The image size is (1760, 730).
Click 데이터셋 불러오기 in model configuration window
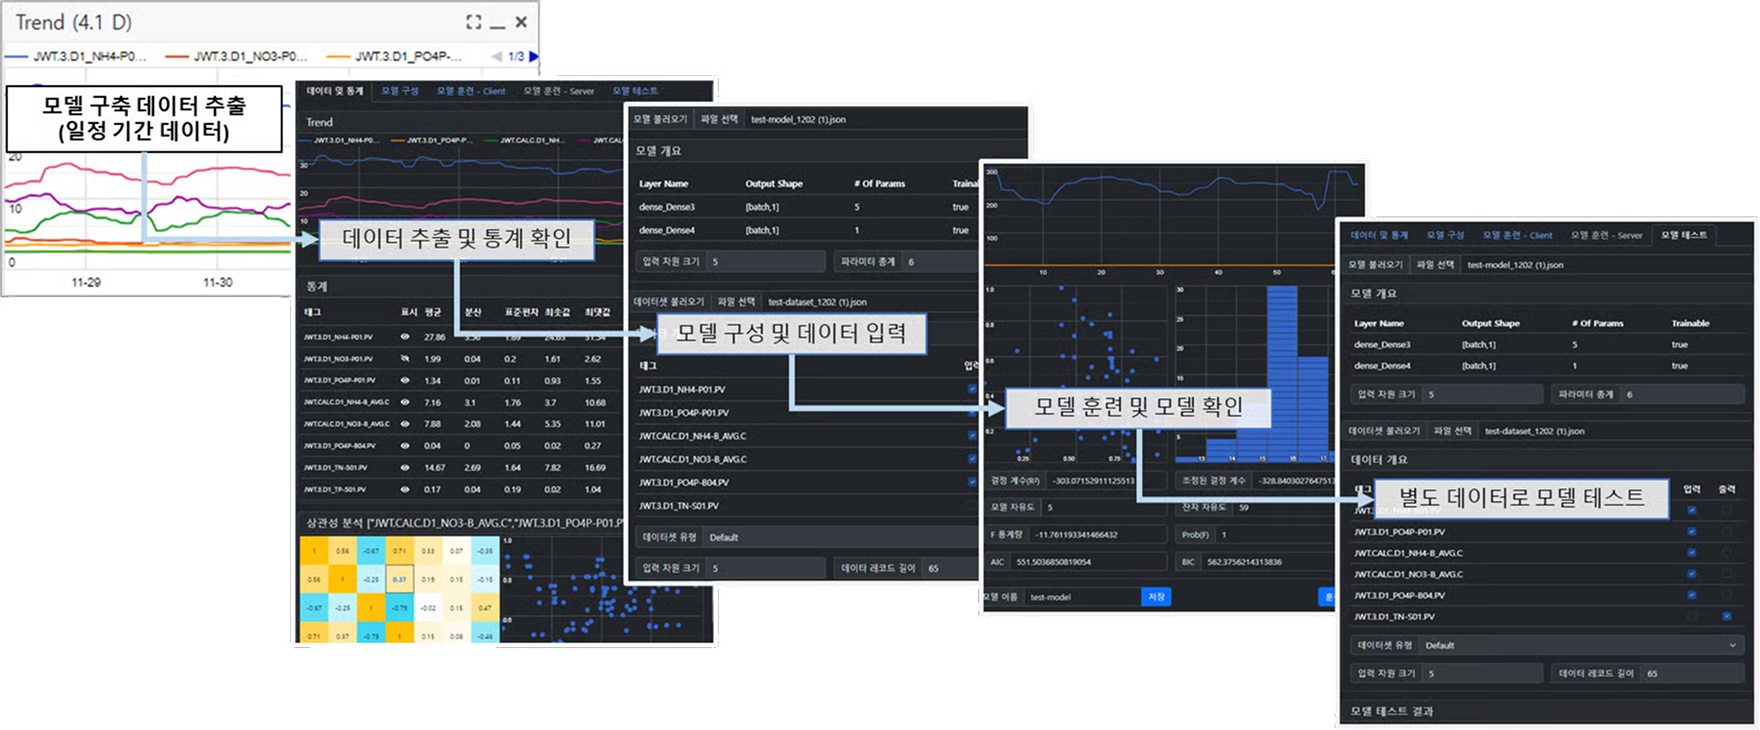(x=669, y=301)
